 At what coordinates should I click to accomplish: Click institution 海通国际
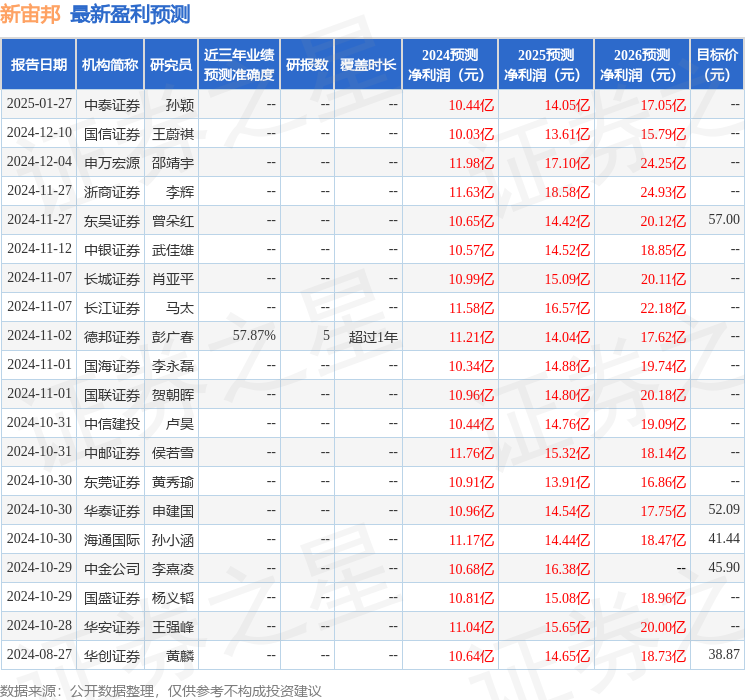(112, 540)
